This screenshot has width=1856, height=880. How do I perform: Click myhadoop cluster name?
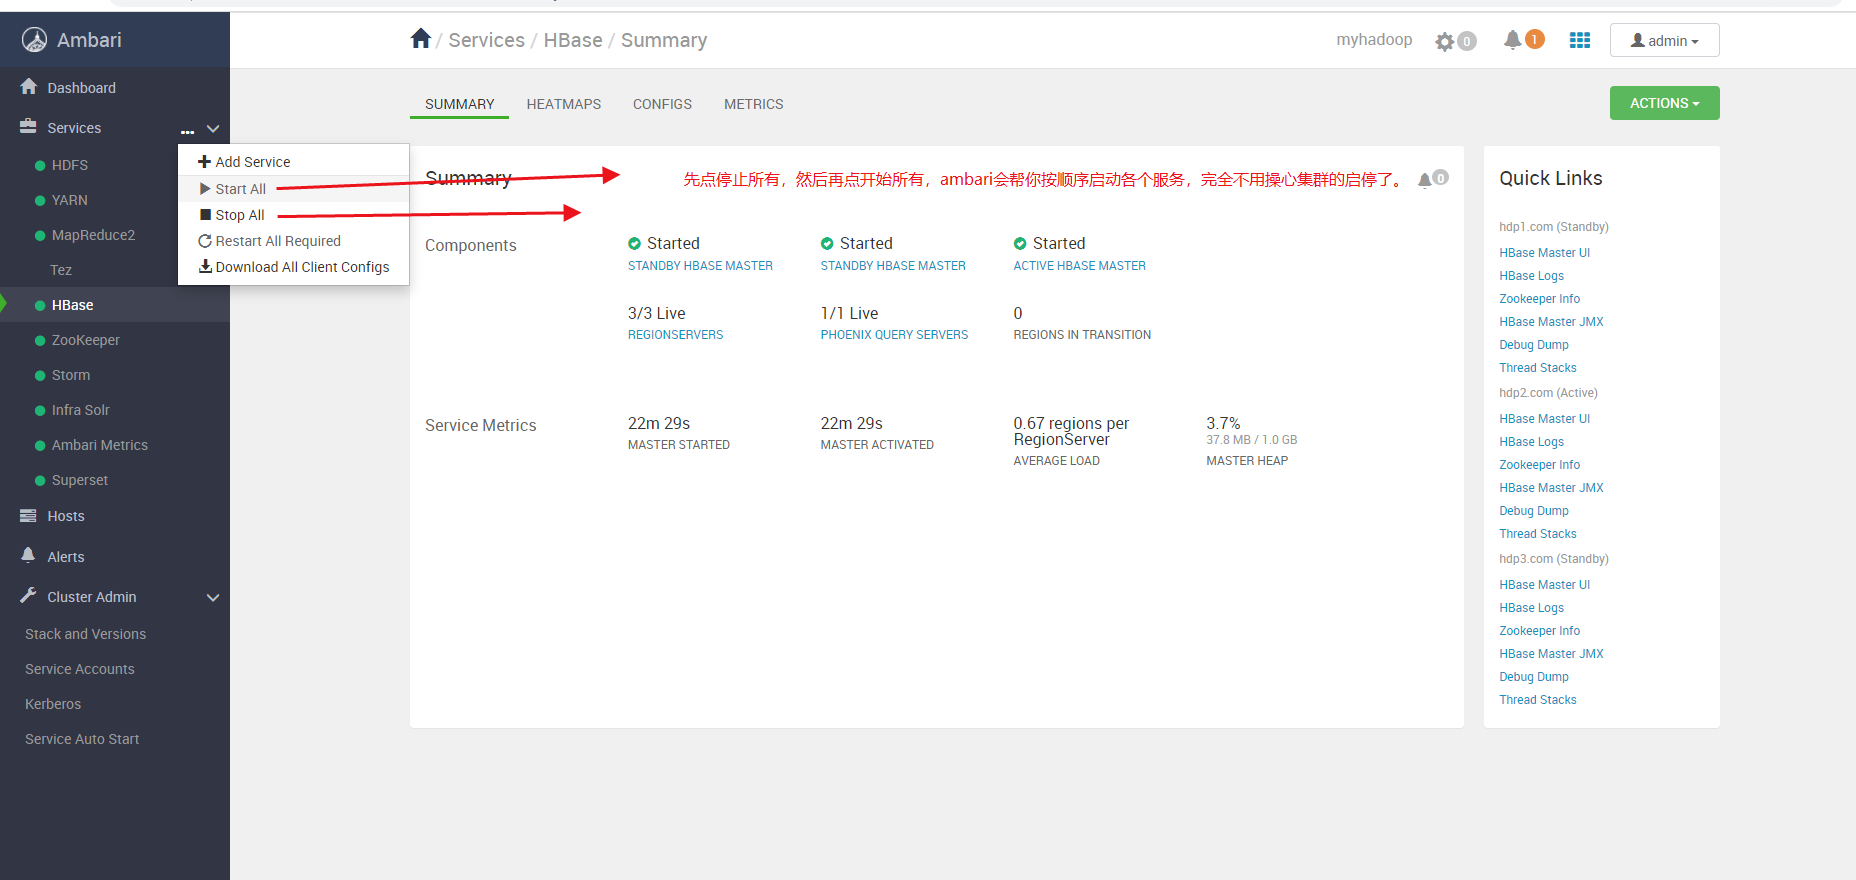[1374, 40]
